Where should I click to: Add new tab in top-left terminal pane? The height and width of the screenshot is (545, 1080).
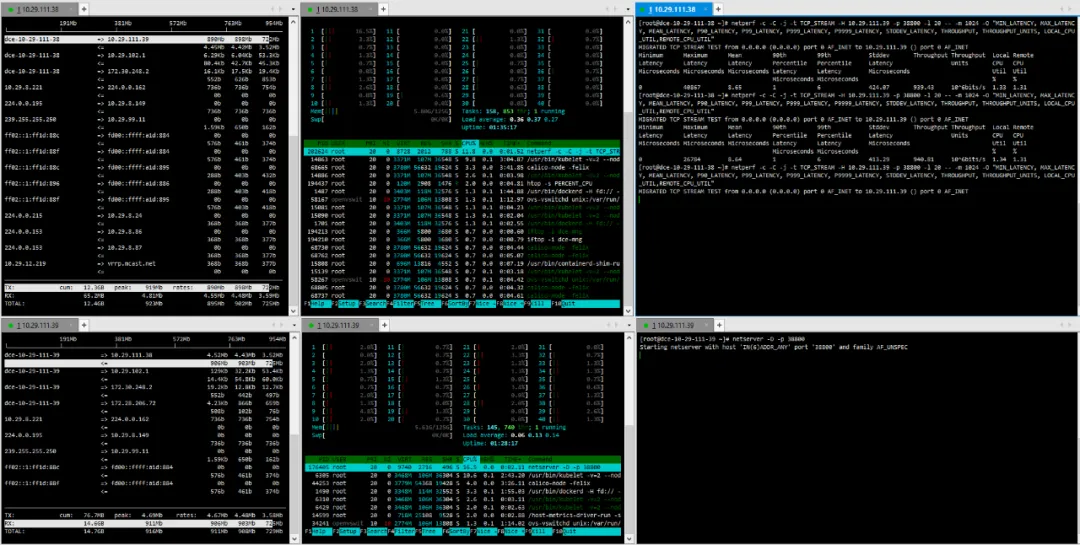coord(83,9)
